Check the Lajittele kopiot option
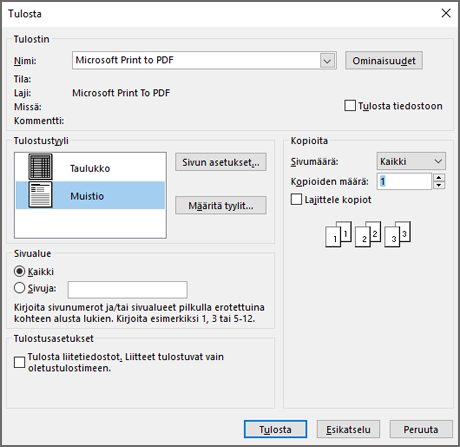 point(296,199)
